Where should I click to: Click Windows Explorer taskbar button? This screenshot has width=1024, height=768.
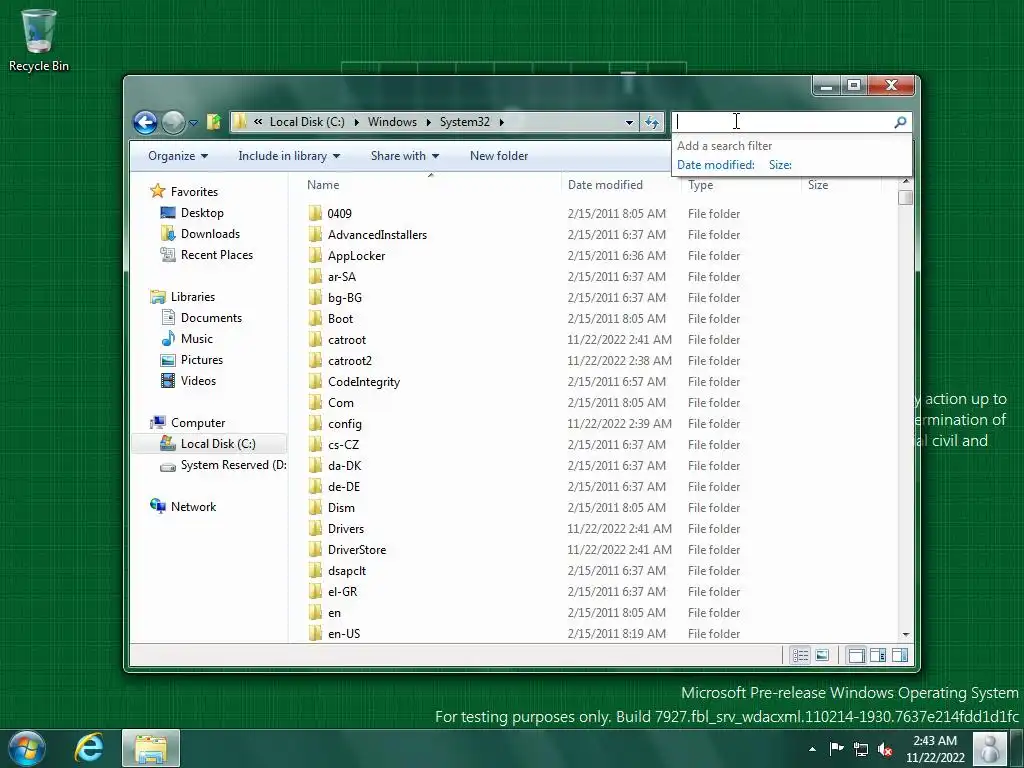[x=151, y=748]
